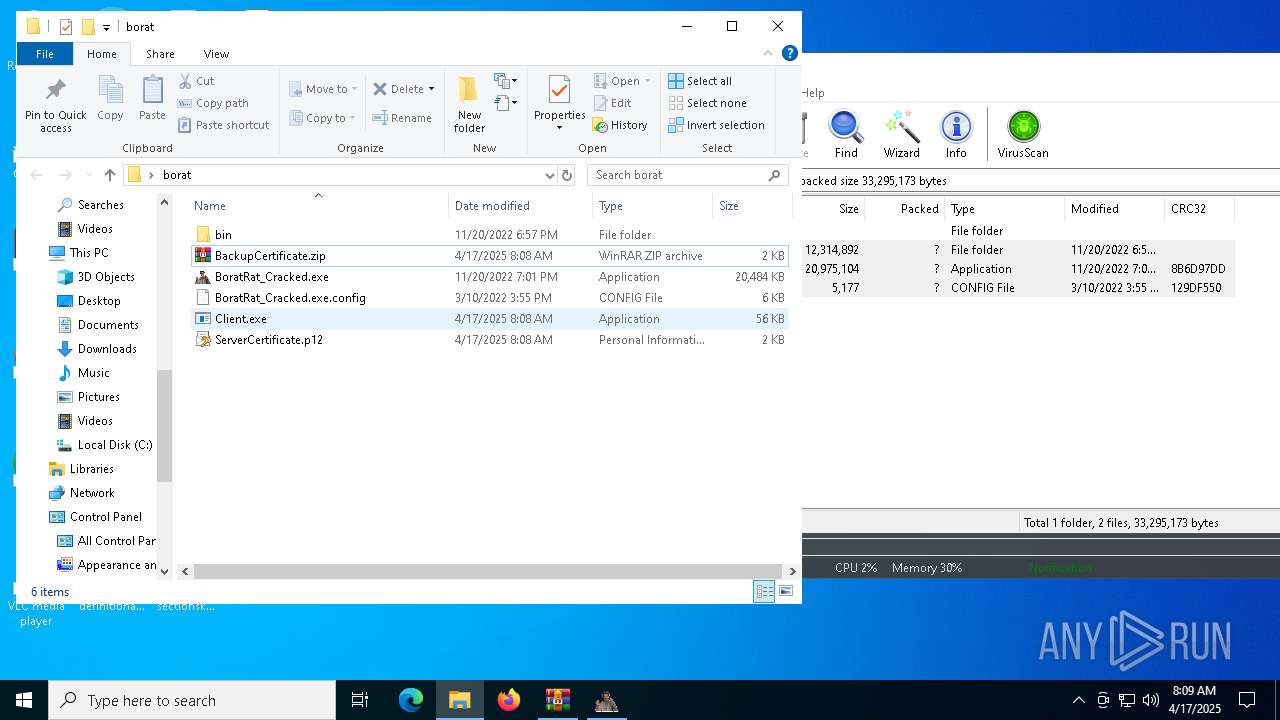Open Local Disk (C:) in navigation pane

(115, 445)
